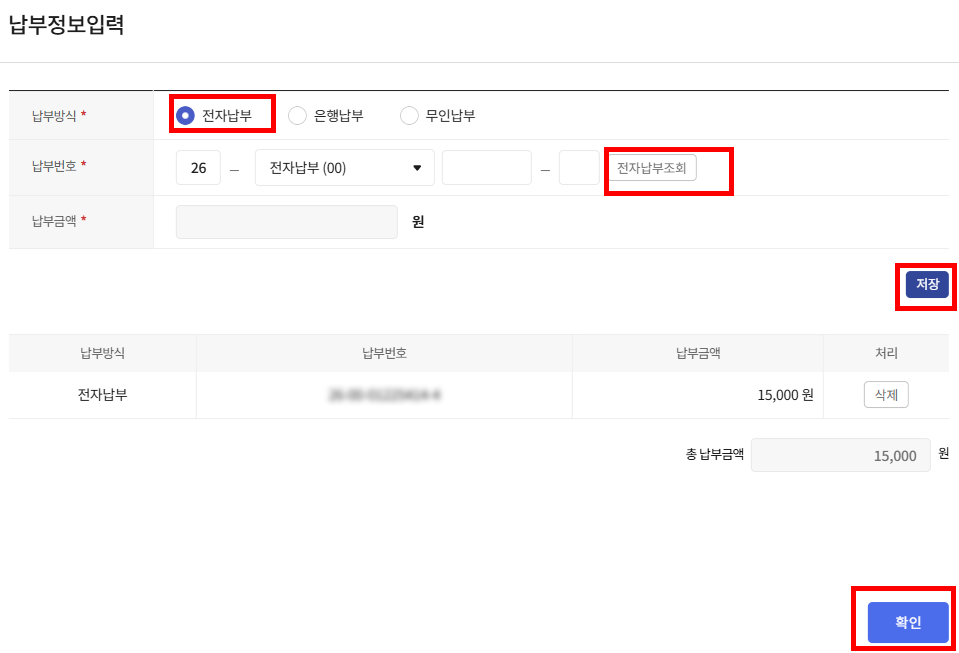The height and width of the screenshot is (653, 959).
Task: Choose the 은행납부 payment method option
Action: (x=297, y=116)
